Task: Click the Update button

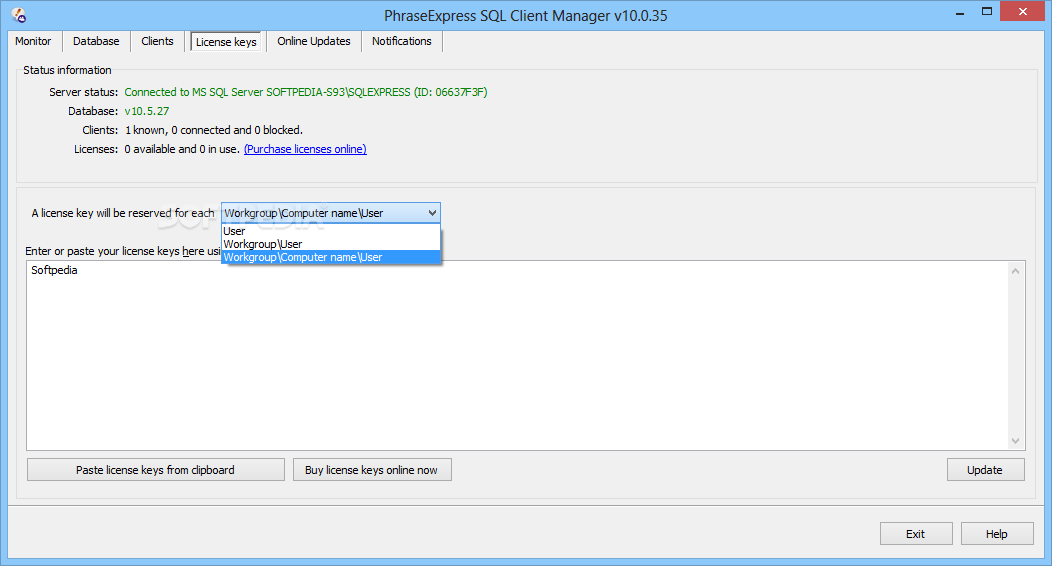Action: (986, 470)
